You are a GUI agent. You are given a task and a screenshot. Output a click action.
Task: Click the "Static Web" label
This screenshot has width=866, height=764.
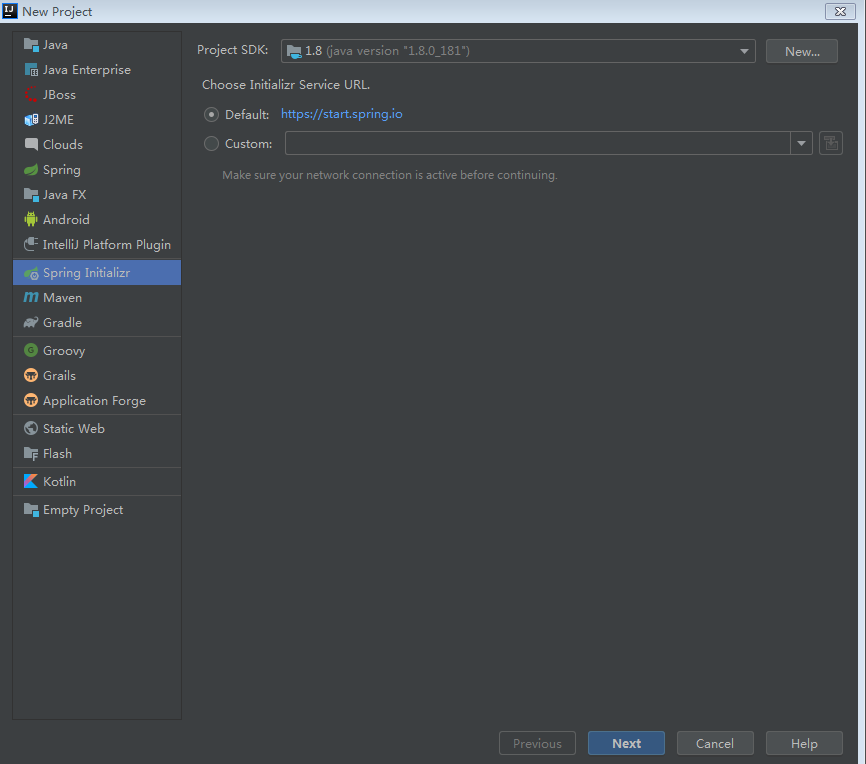click(74, 429)
